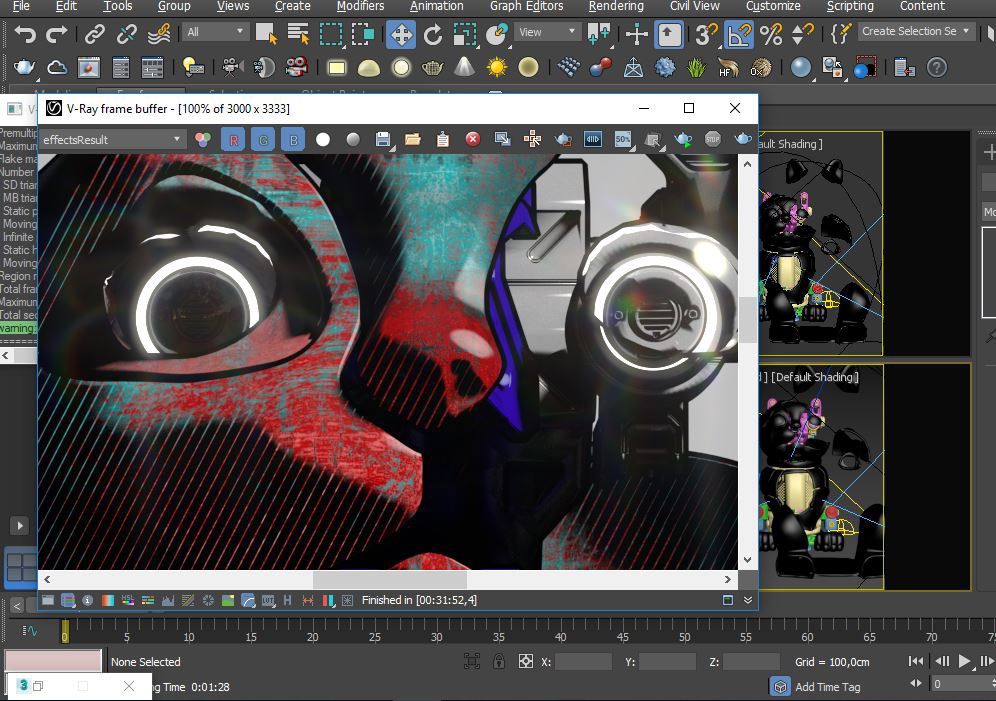Click the Undo arrow icon
This screenshot has width=996, height=701.
[25, 35]
